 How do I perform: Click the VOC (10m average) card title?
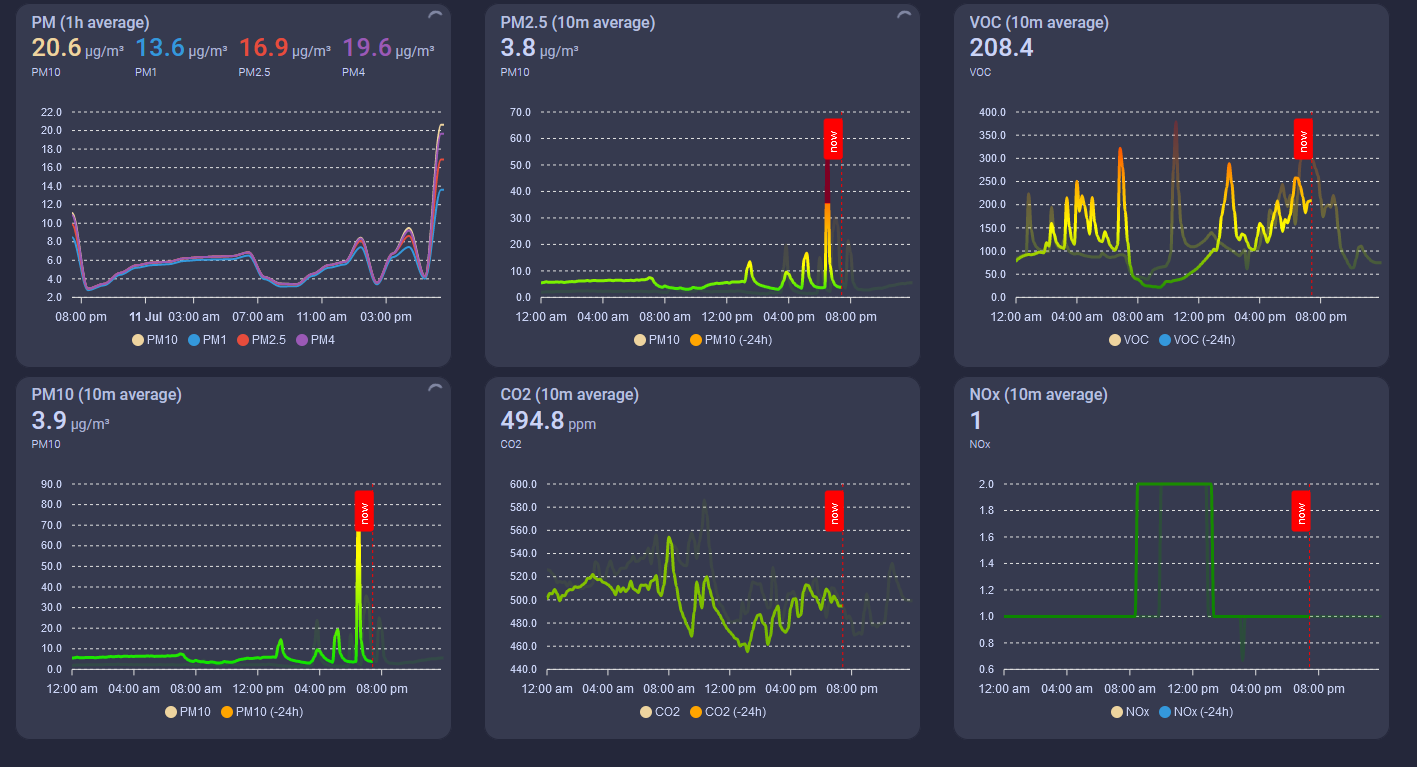coord(1039,22)
